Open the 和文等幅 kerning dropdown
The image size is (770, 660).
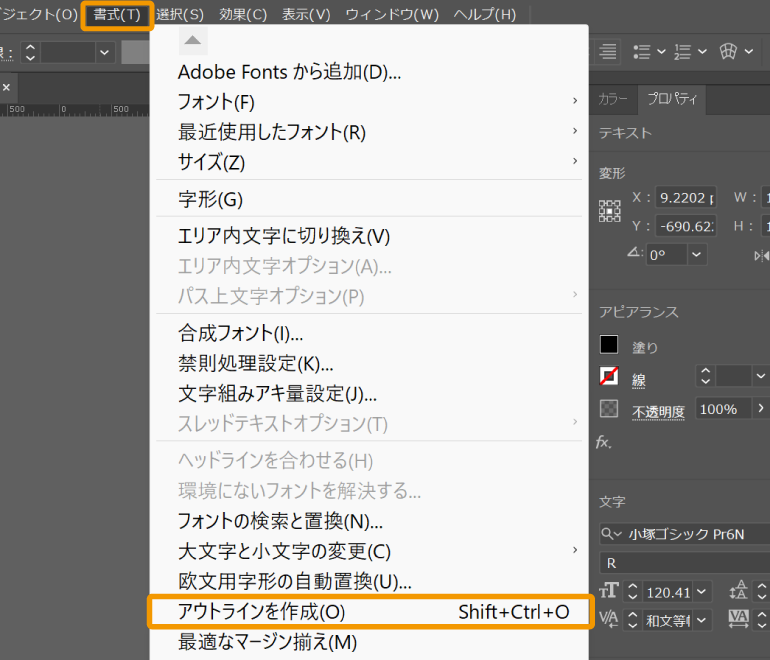[701, 620]
